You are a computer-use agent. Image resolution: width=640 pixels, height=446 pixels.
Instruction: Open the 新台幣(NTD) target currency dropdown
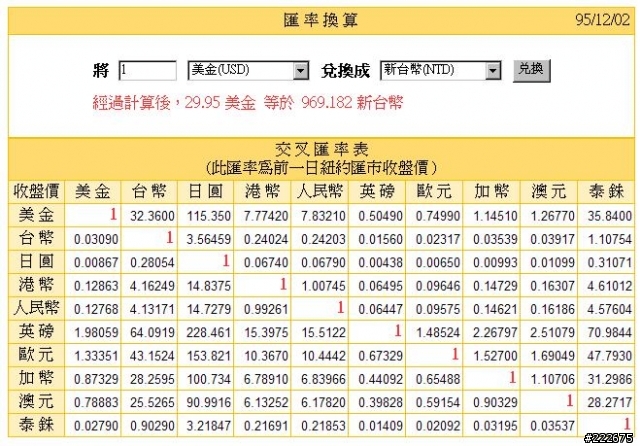(440, 71)
